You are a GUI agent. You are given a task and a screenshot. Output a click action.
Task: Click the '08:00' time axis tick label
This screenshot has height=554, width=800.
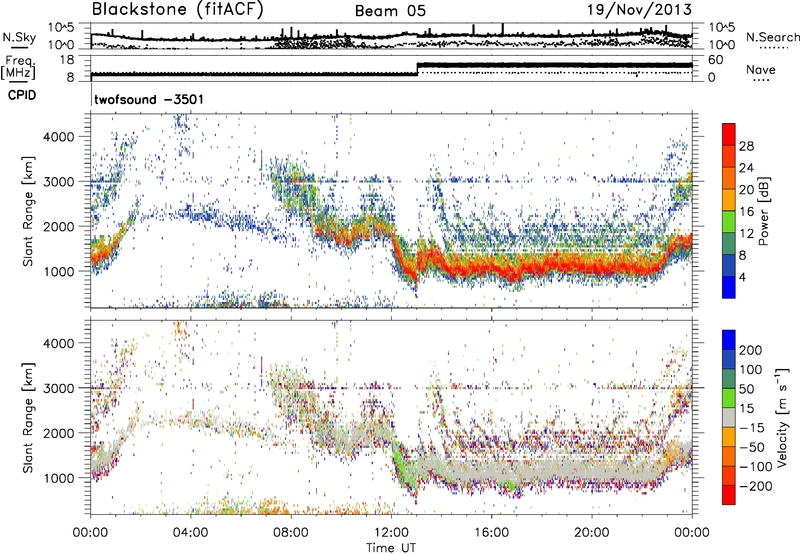coord(291,533)
